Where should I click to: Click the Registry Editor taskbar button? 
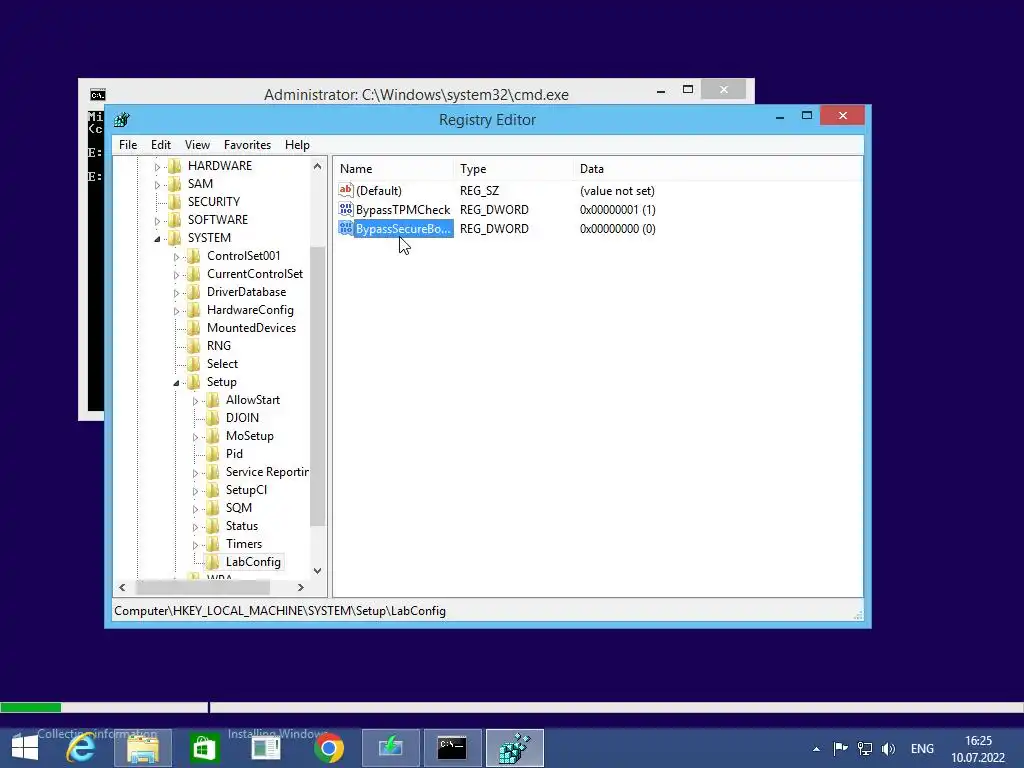(x=515, y=748)
